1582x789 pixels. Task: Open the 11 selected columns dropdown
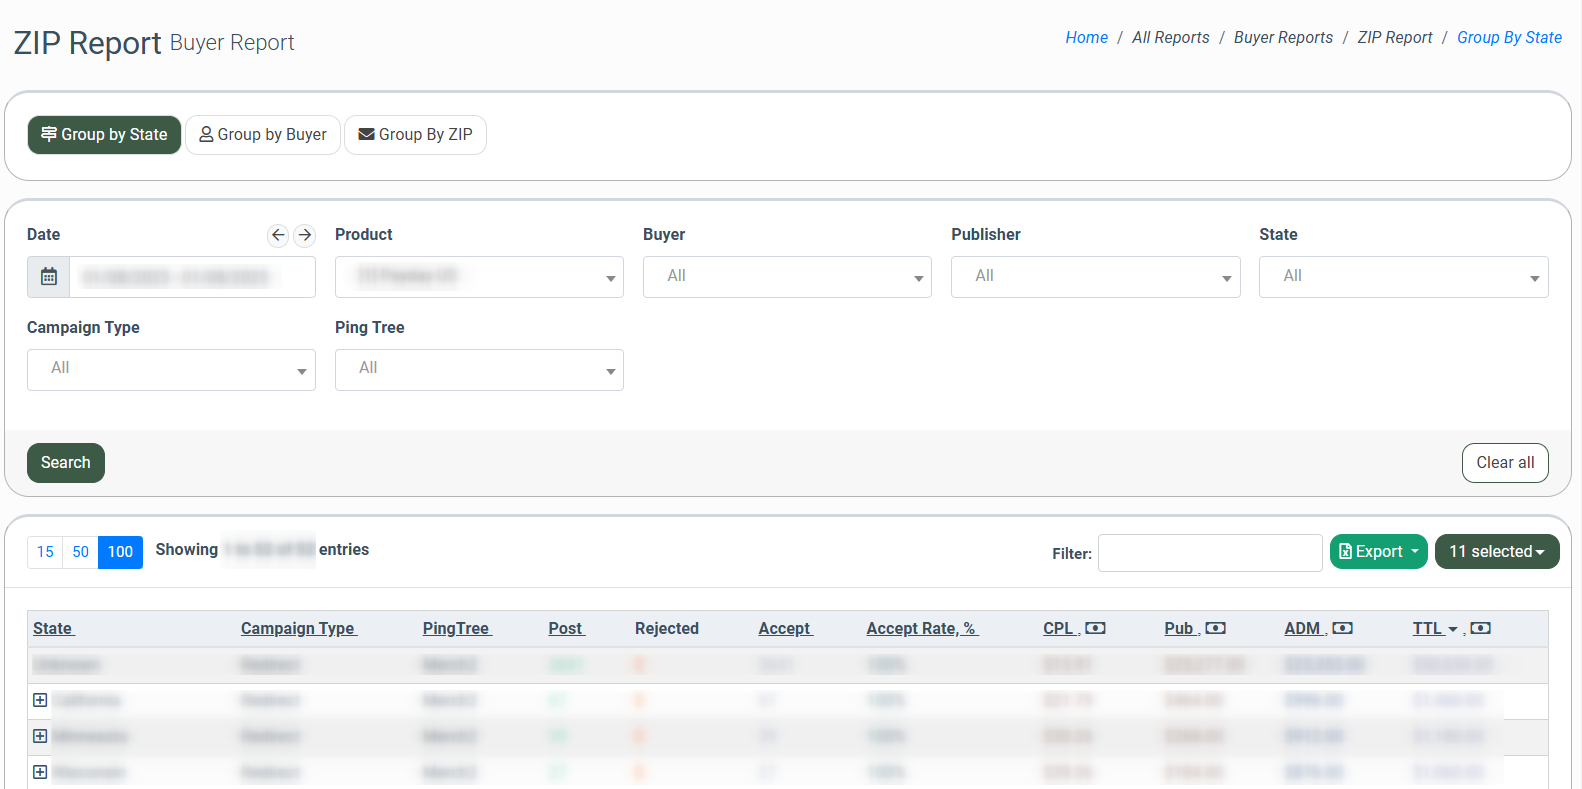[1496, 552]
